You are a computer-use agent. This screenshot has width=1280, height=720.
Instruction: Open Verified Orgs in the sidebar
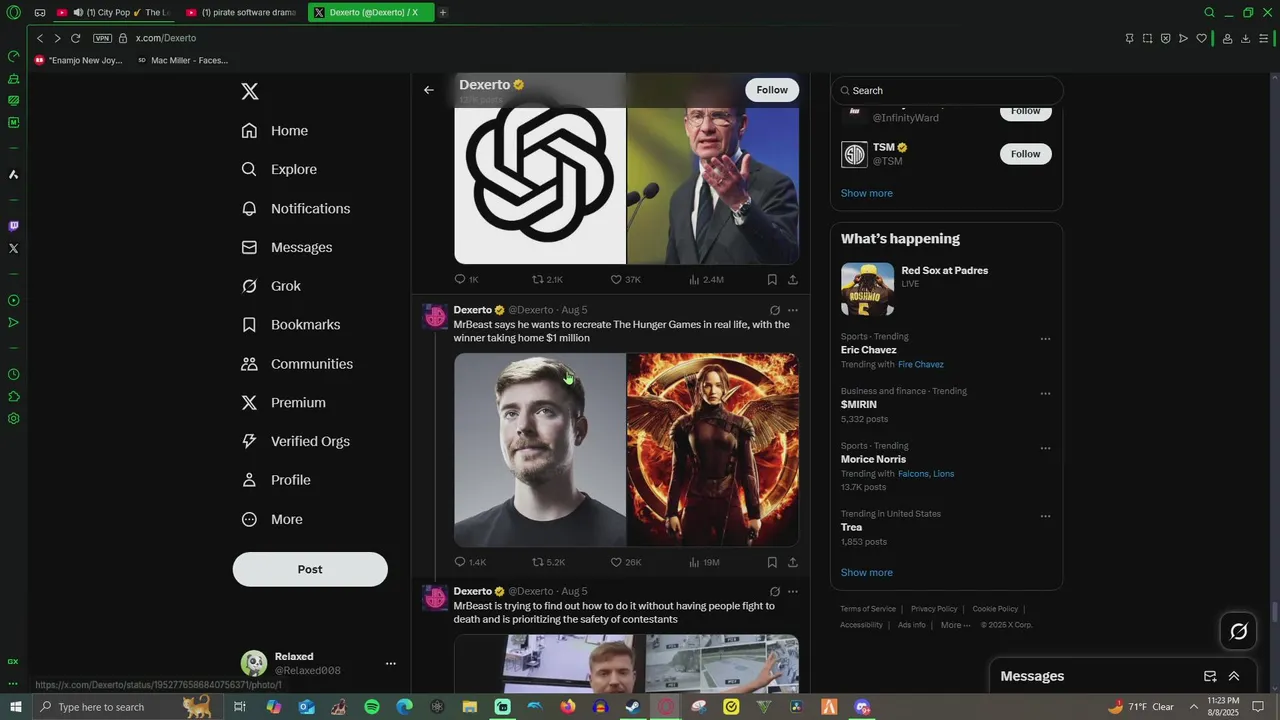point(296,441)
